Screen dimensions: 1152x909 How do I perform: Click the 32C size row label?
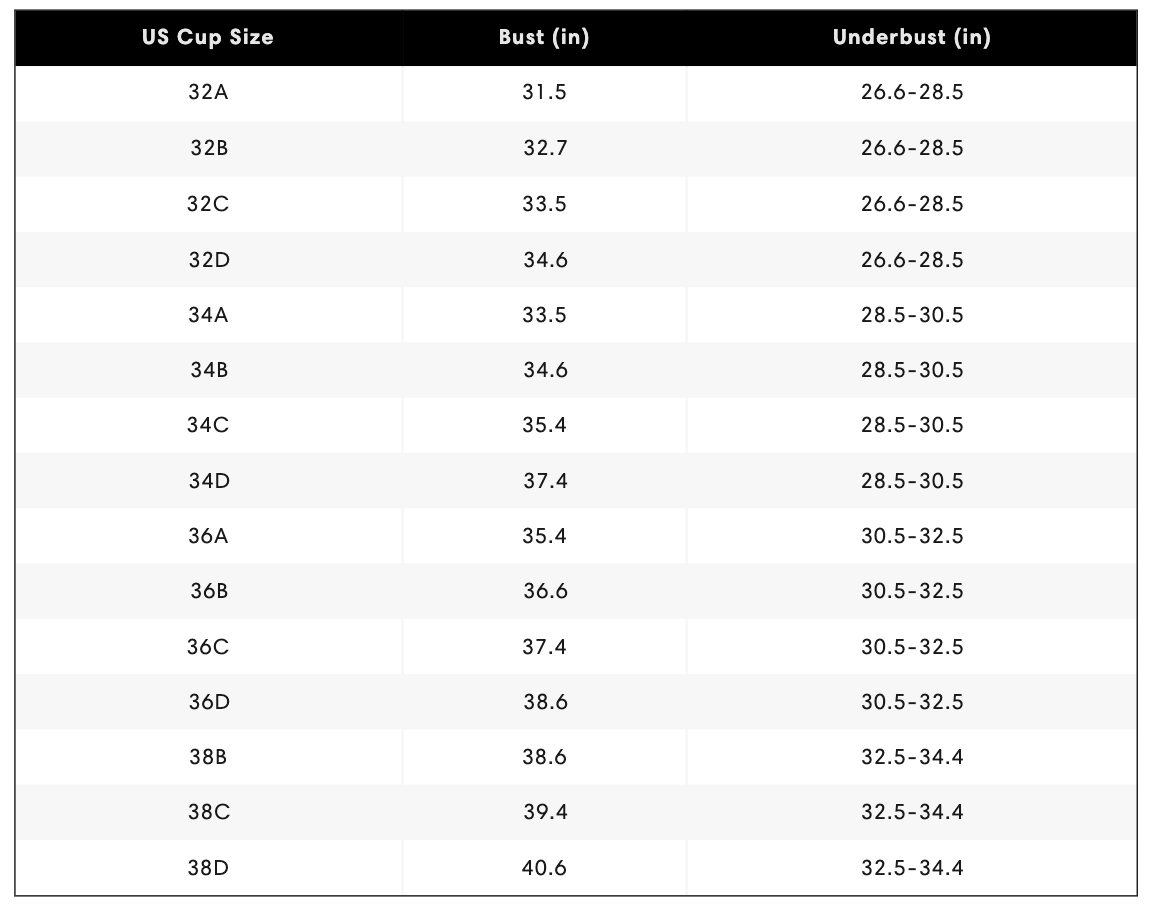tap(208, 204)
